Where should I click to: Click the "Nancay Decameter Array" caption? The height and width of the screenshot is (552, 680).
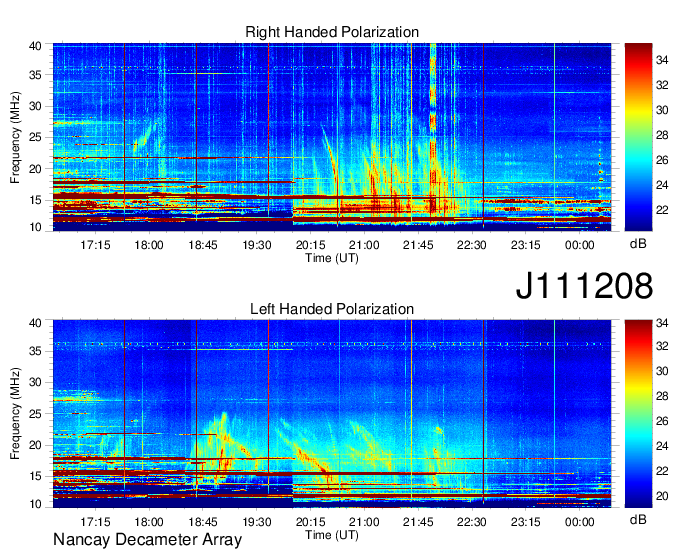tap(147, 540)
